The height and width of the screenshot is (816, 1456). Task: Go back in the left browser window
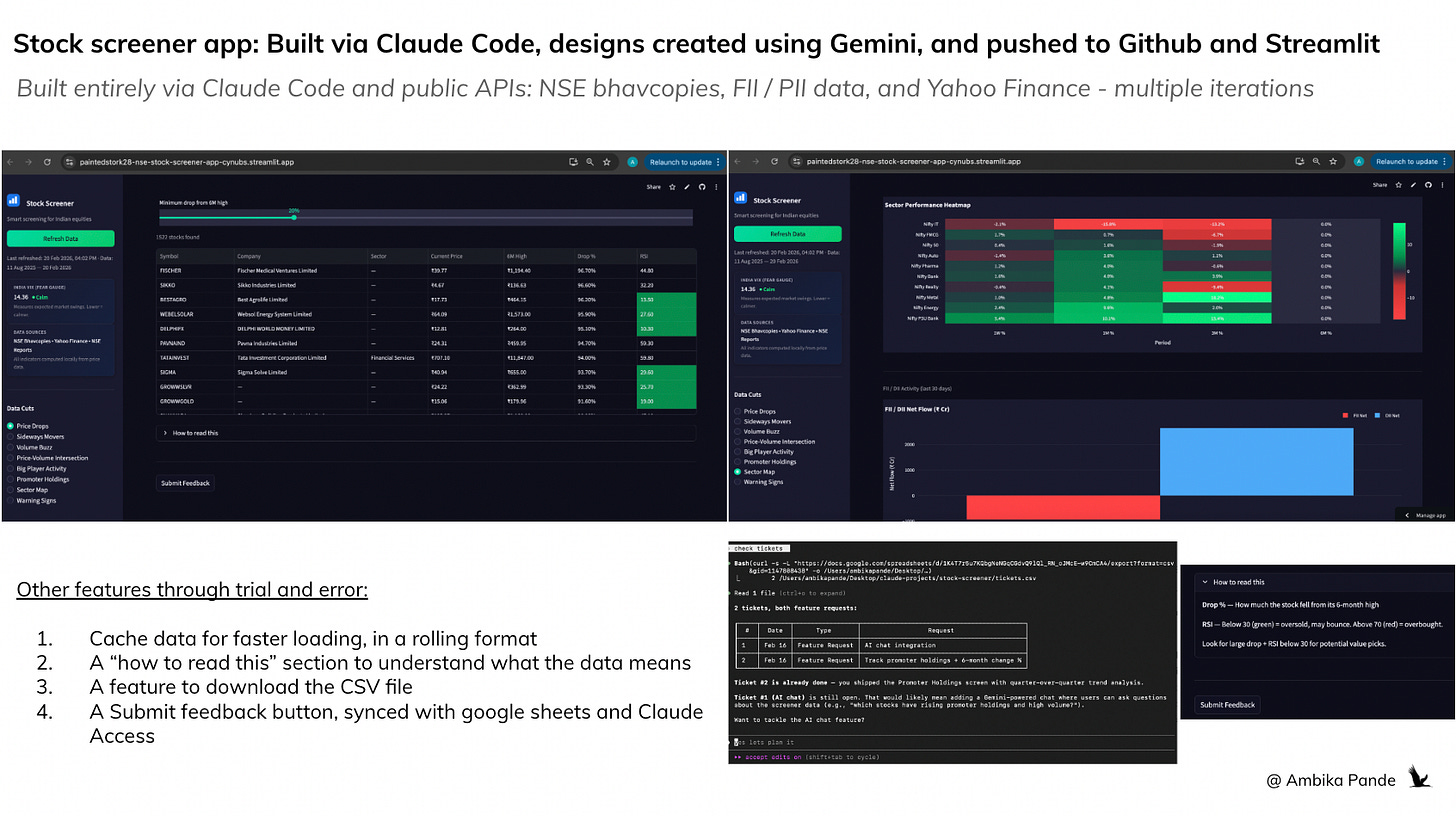(x=10, y=162)
